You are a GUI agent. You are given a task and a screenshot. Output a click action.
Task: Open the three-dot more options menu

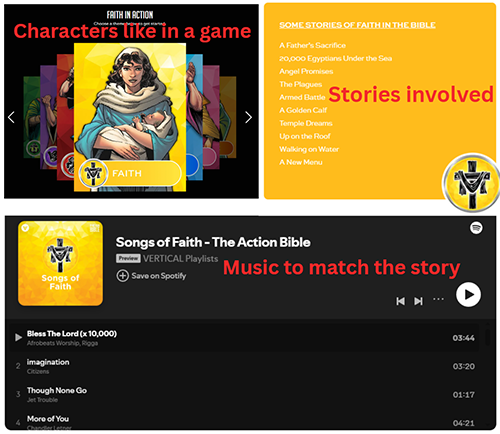coord(438,299)
